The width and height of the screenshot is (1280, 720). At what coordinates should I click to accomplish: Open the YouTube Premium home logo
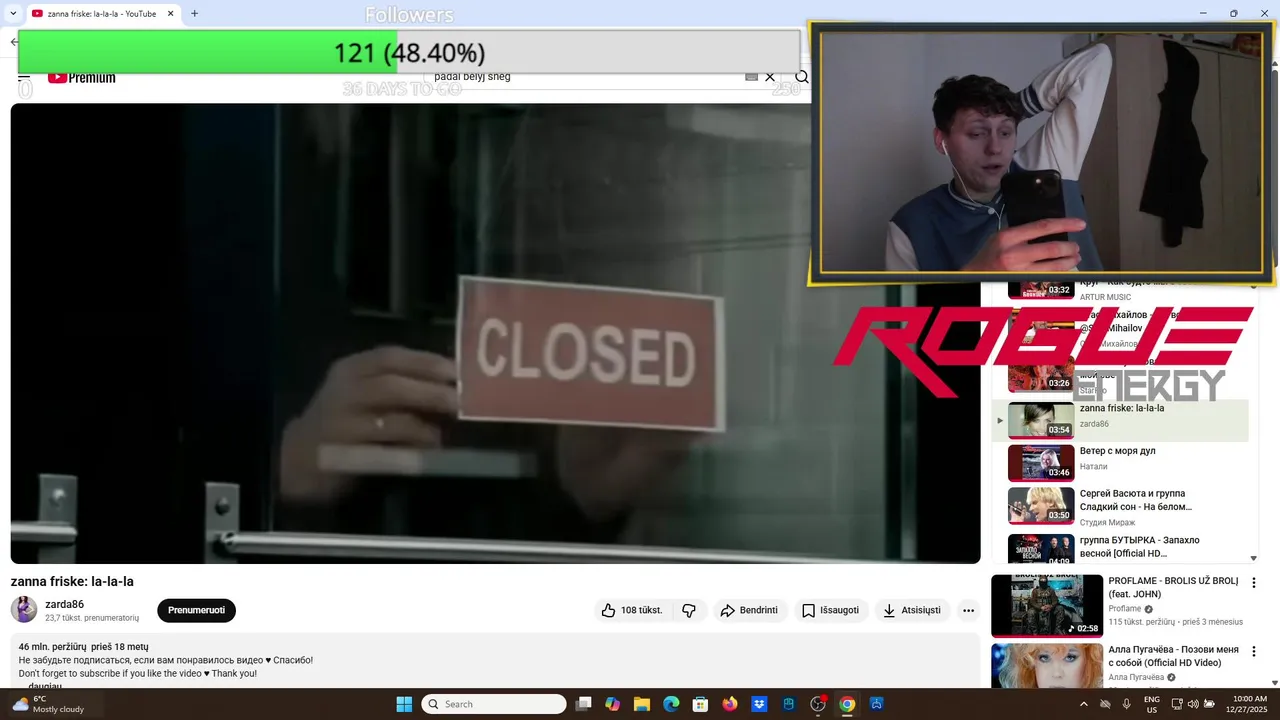tap(82, 77)
